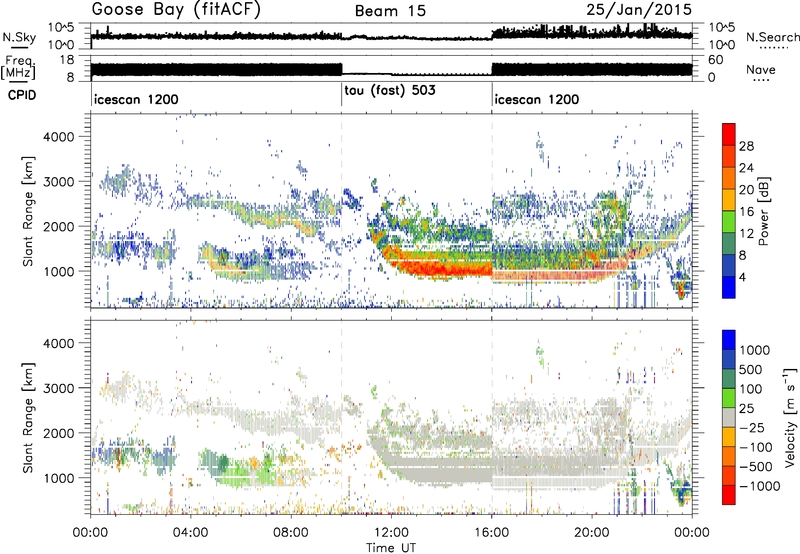800x554 pixels.
Task: Click 'Slant Range [km]' label of power panel
Action: click(x=28, y=211)
